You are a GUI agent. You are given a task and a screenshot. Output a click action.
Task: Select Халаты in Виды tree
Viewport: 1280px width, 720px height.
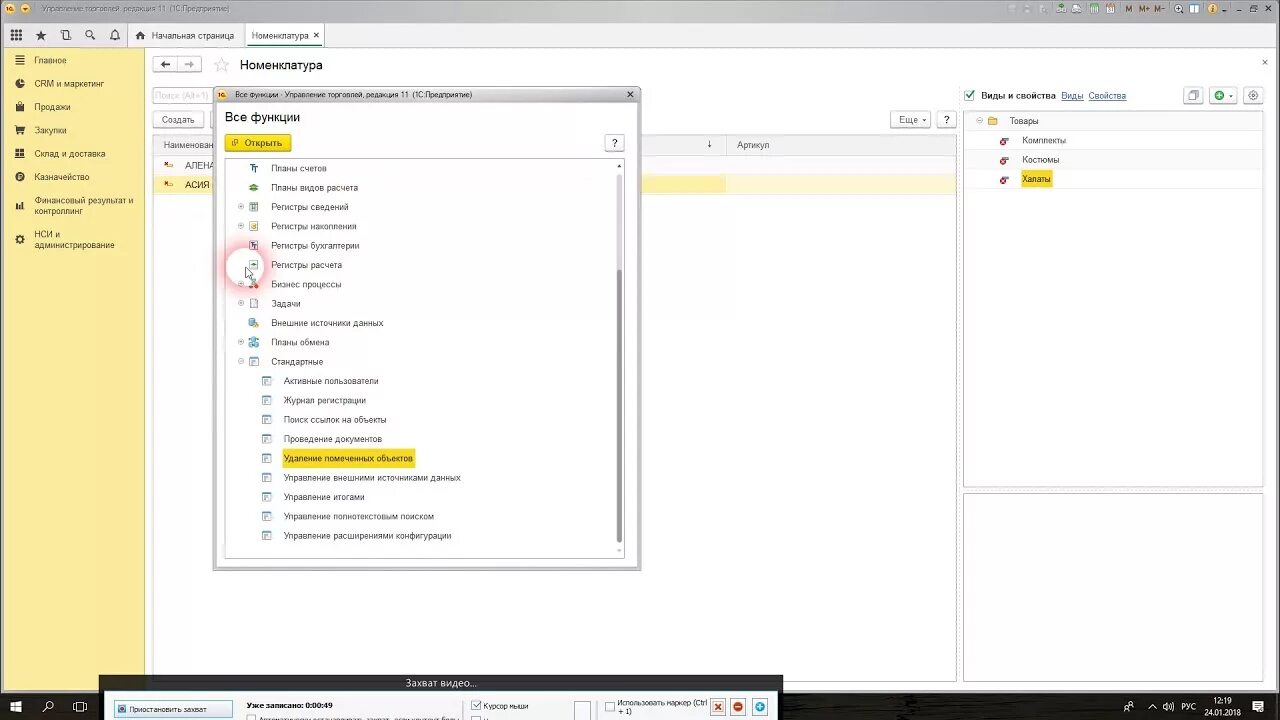click(1036, 179)
